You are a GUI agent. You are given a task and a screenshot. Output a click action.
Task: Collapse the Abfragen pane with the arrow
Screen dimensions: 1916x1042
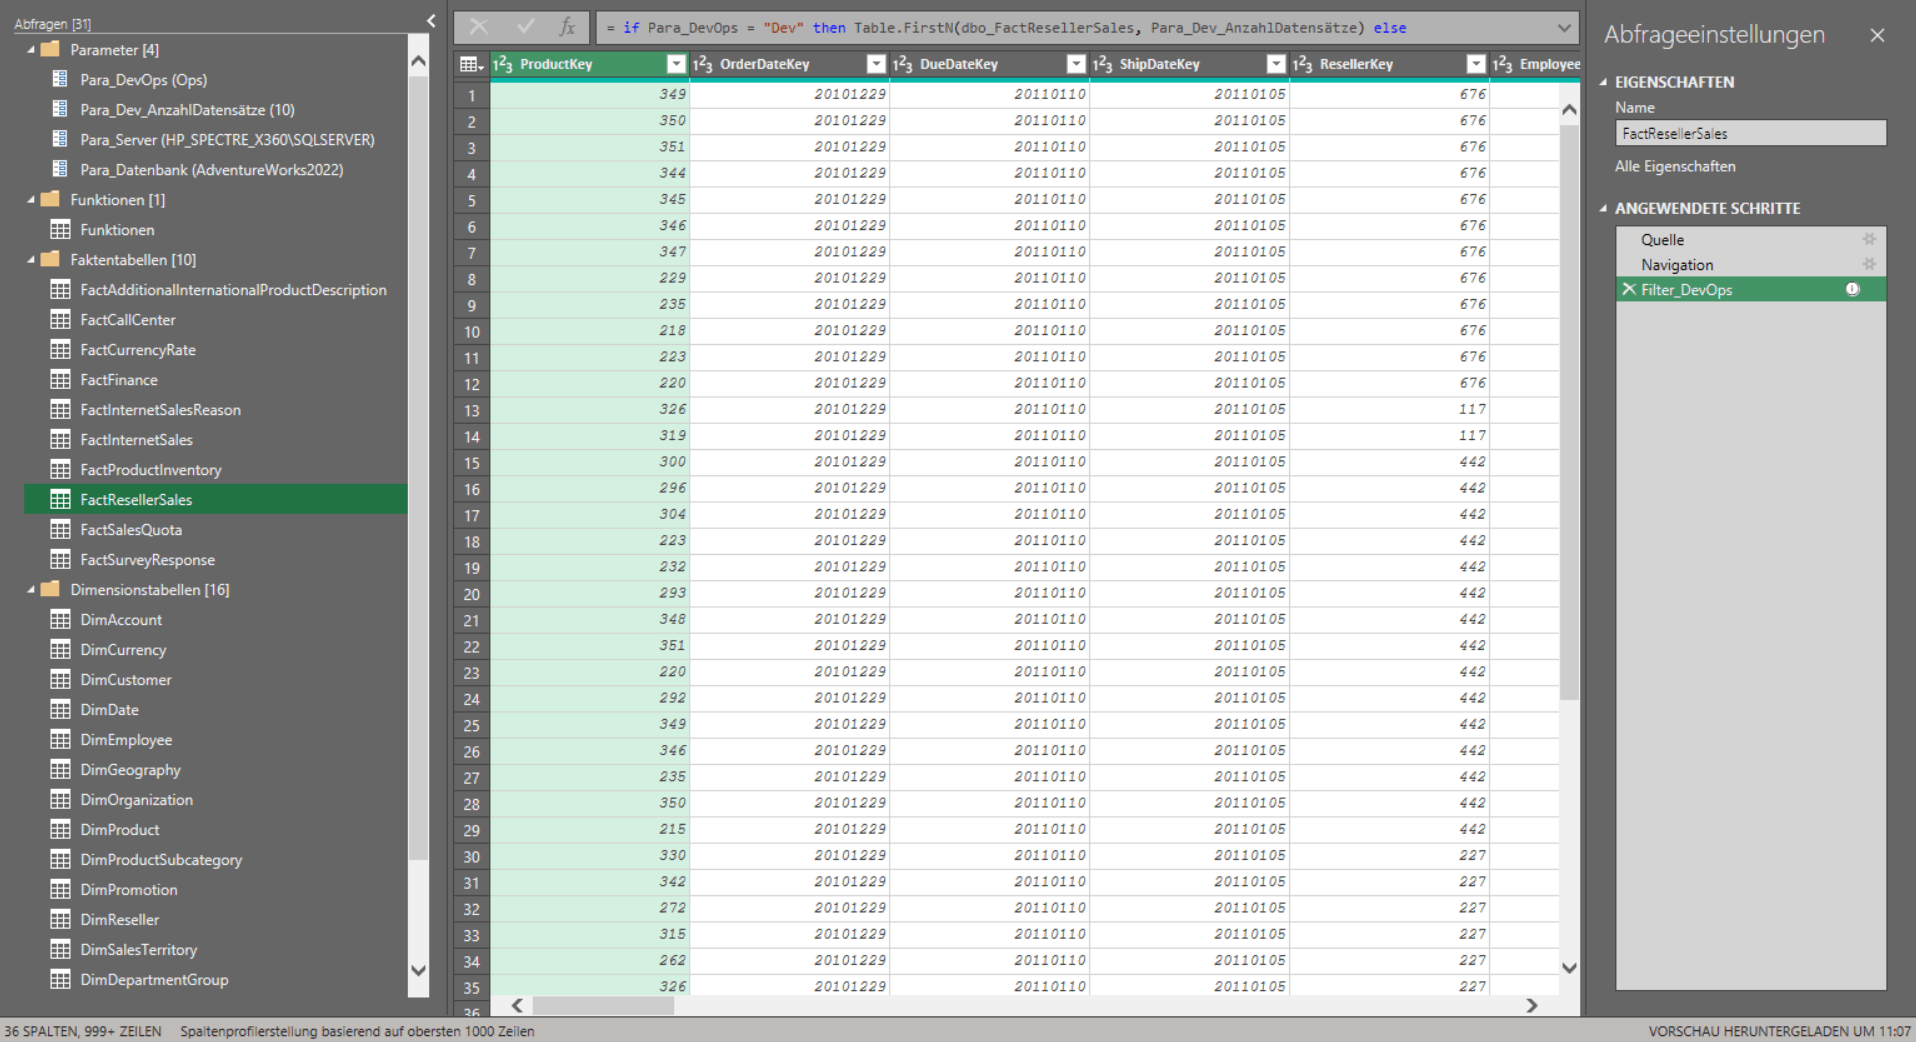[430, 20]
